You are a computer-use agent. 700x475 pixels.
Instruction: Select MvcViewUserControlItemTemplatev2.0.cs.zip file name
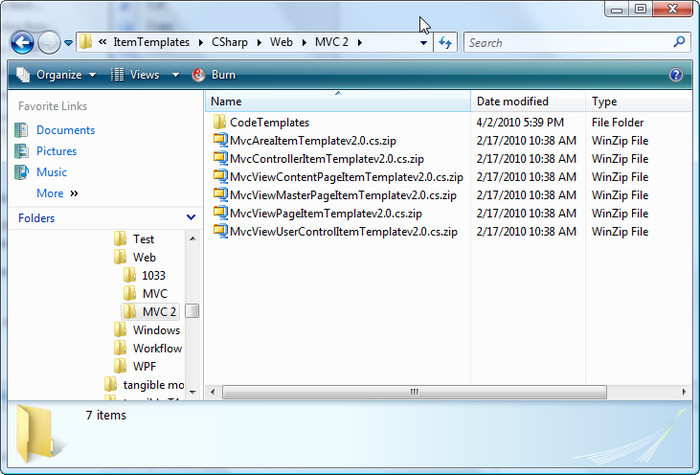coord(344,232)
